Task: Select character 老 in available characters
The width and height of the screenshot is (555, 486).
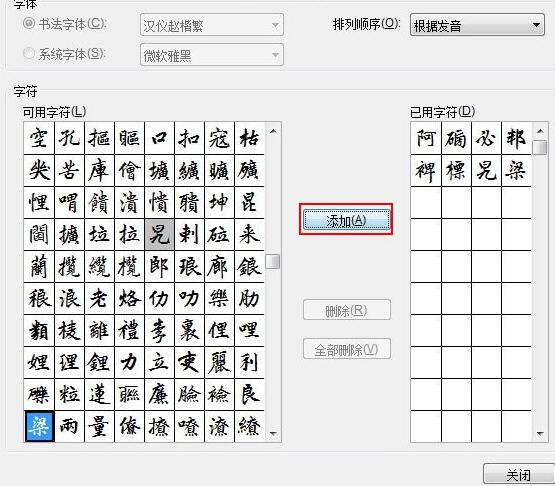Action: click(99, 298)
